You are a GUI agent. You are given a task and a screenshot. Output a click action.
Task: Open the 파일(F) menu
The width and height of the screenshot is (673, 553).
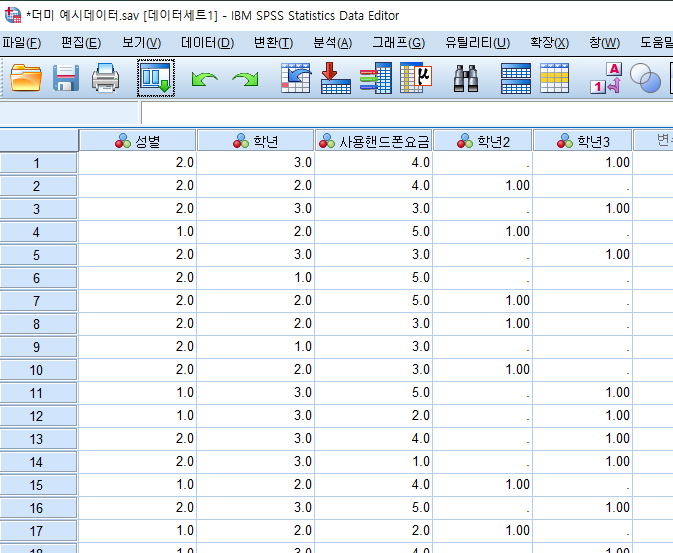[x=21, y=43]
